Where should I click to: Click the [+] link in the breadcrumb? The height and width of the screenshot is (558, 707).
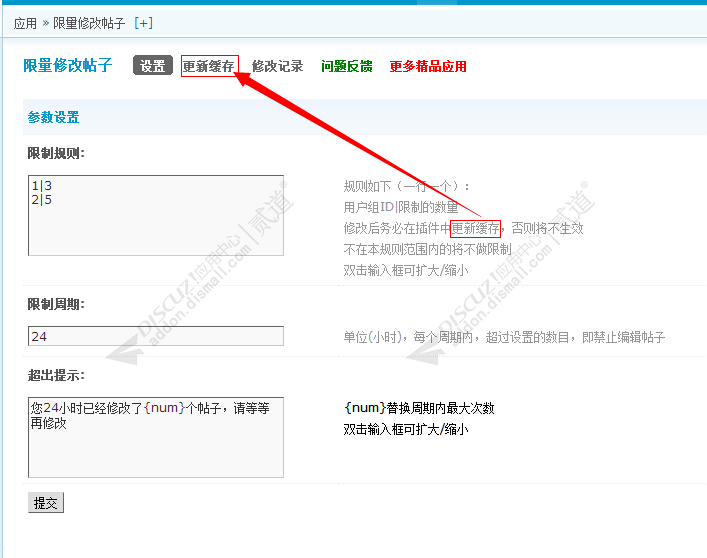click(x=144, y=23)
